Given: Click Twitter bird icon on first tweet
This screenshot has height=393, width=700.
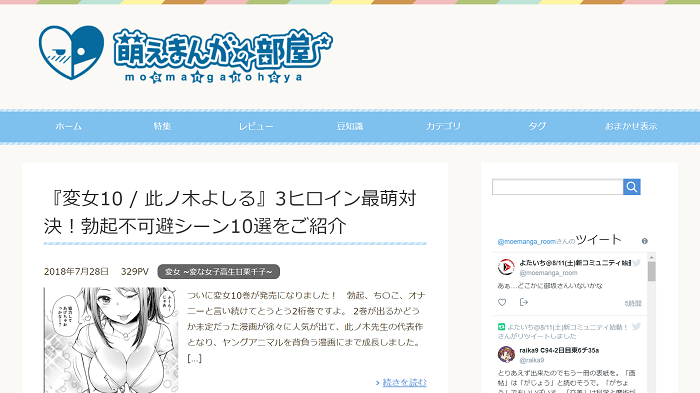Looking at the screenshot, I should click(637, 263).
